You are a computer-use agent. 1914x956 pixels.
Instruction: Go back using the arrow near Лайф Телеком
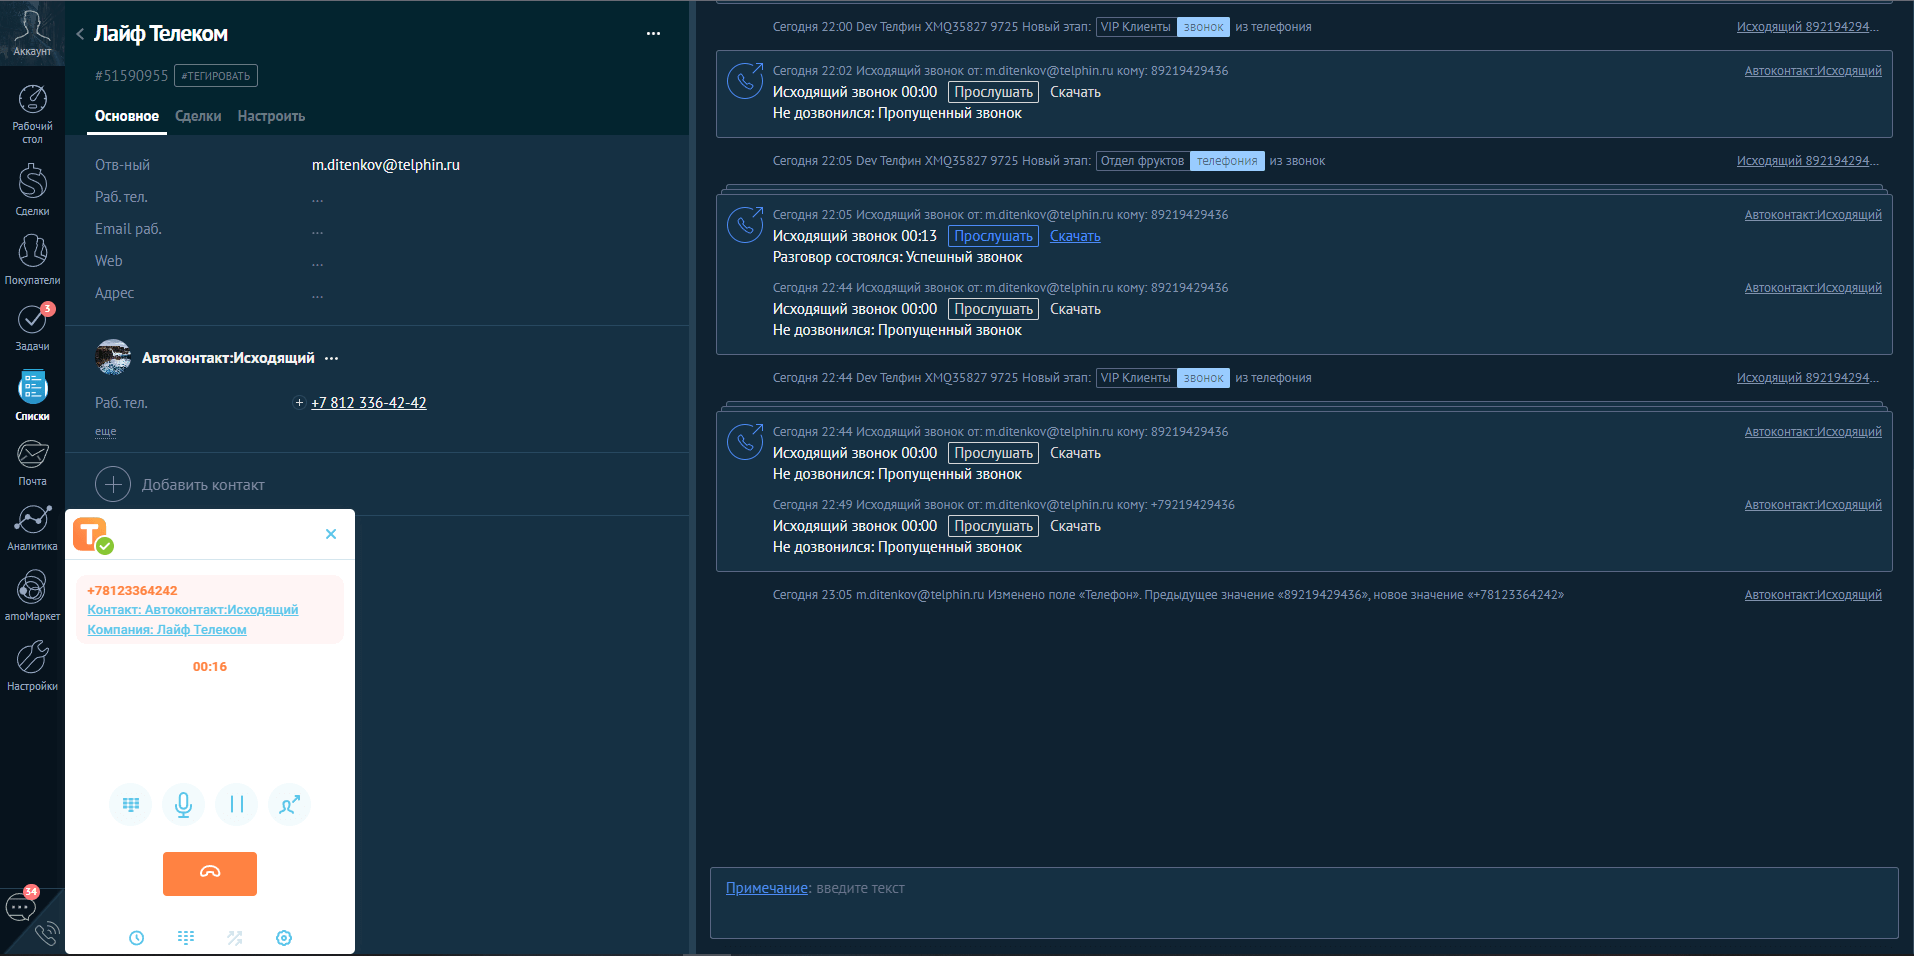80,34
